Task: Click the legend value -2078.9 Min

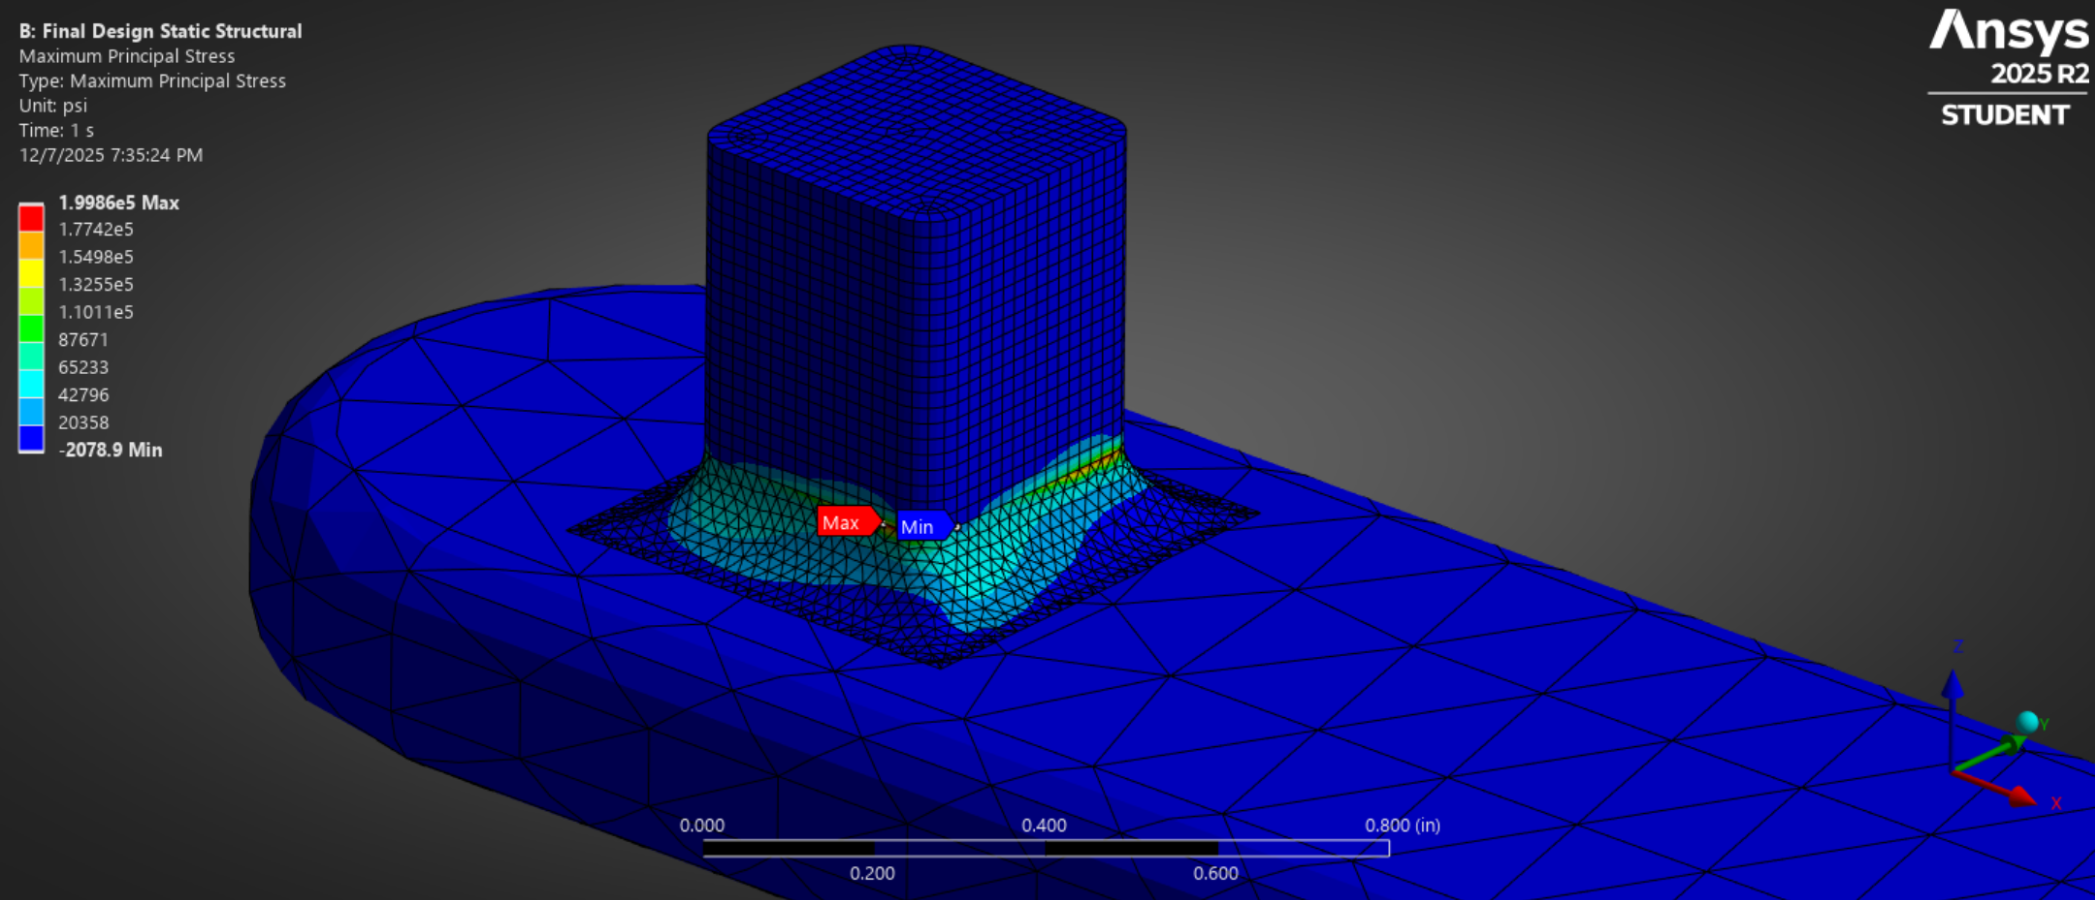Action: tap(111, 450)
